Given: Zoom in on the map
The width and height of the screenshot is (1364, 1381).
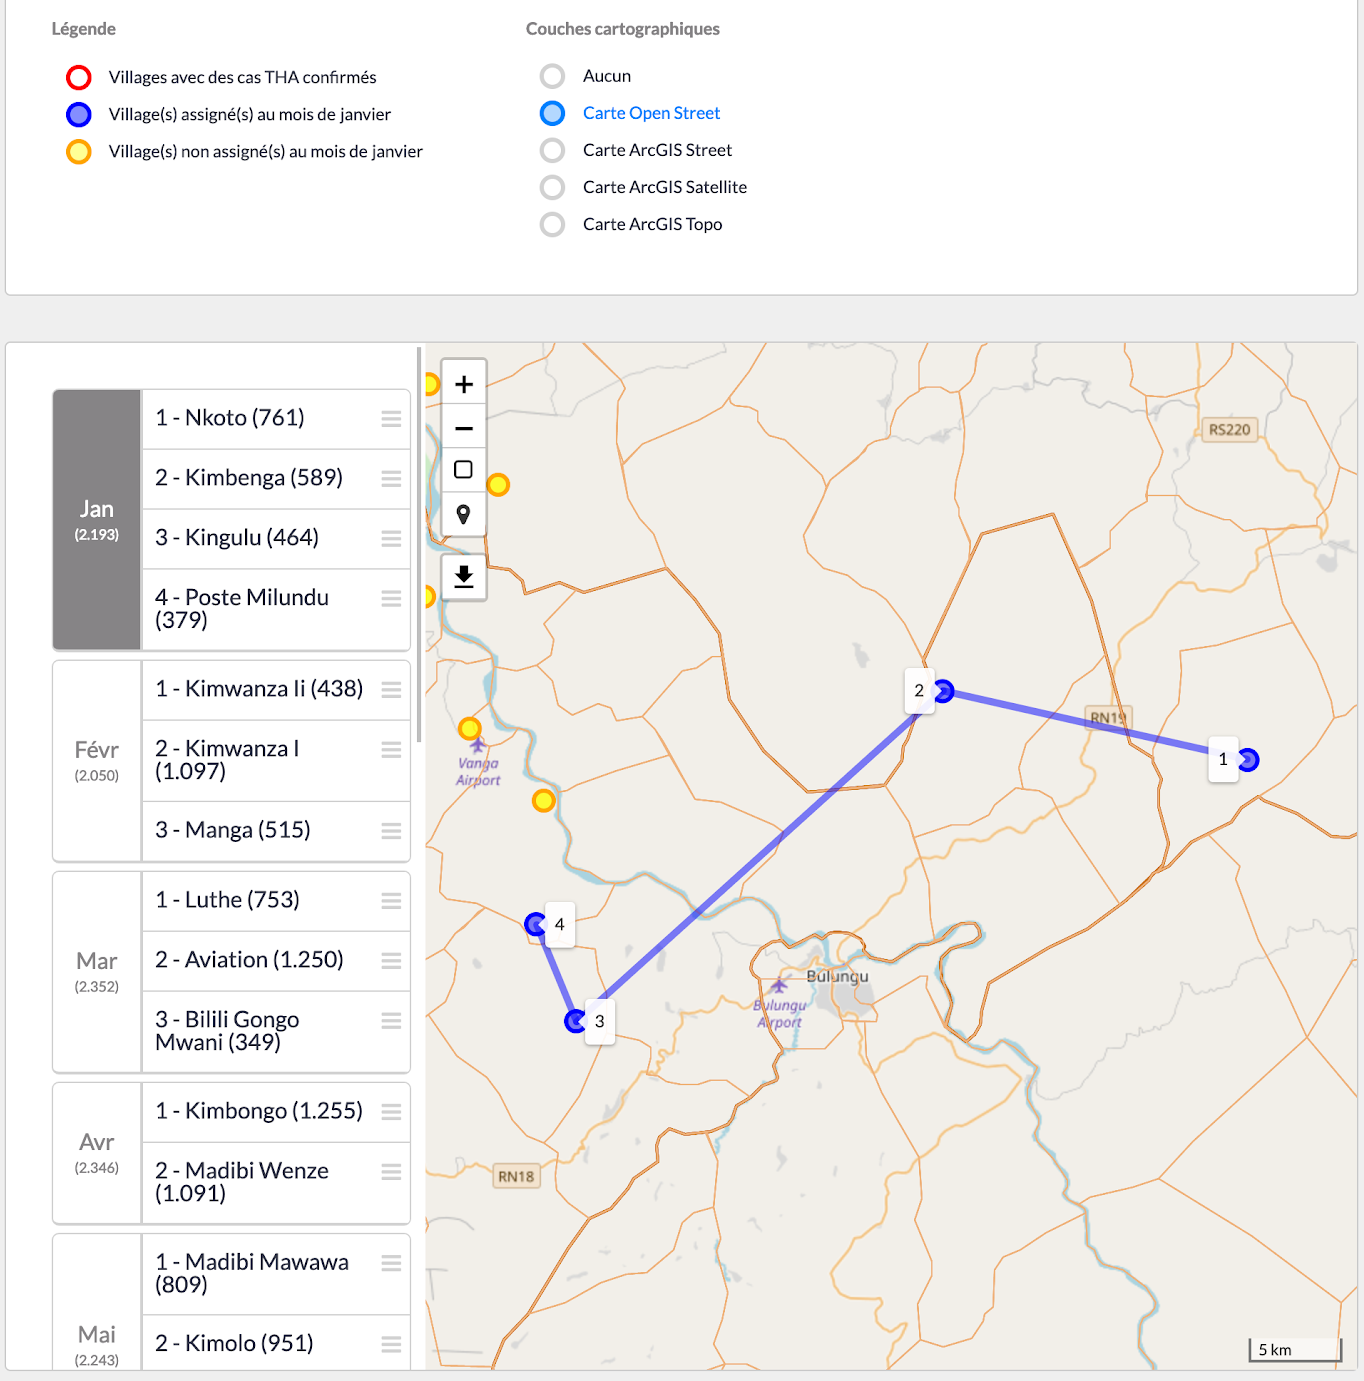Looking at the screenshot, I should [463, 384].
